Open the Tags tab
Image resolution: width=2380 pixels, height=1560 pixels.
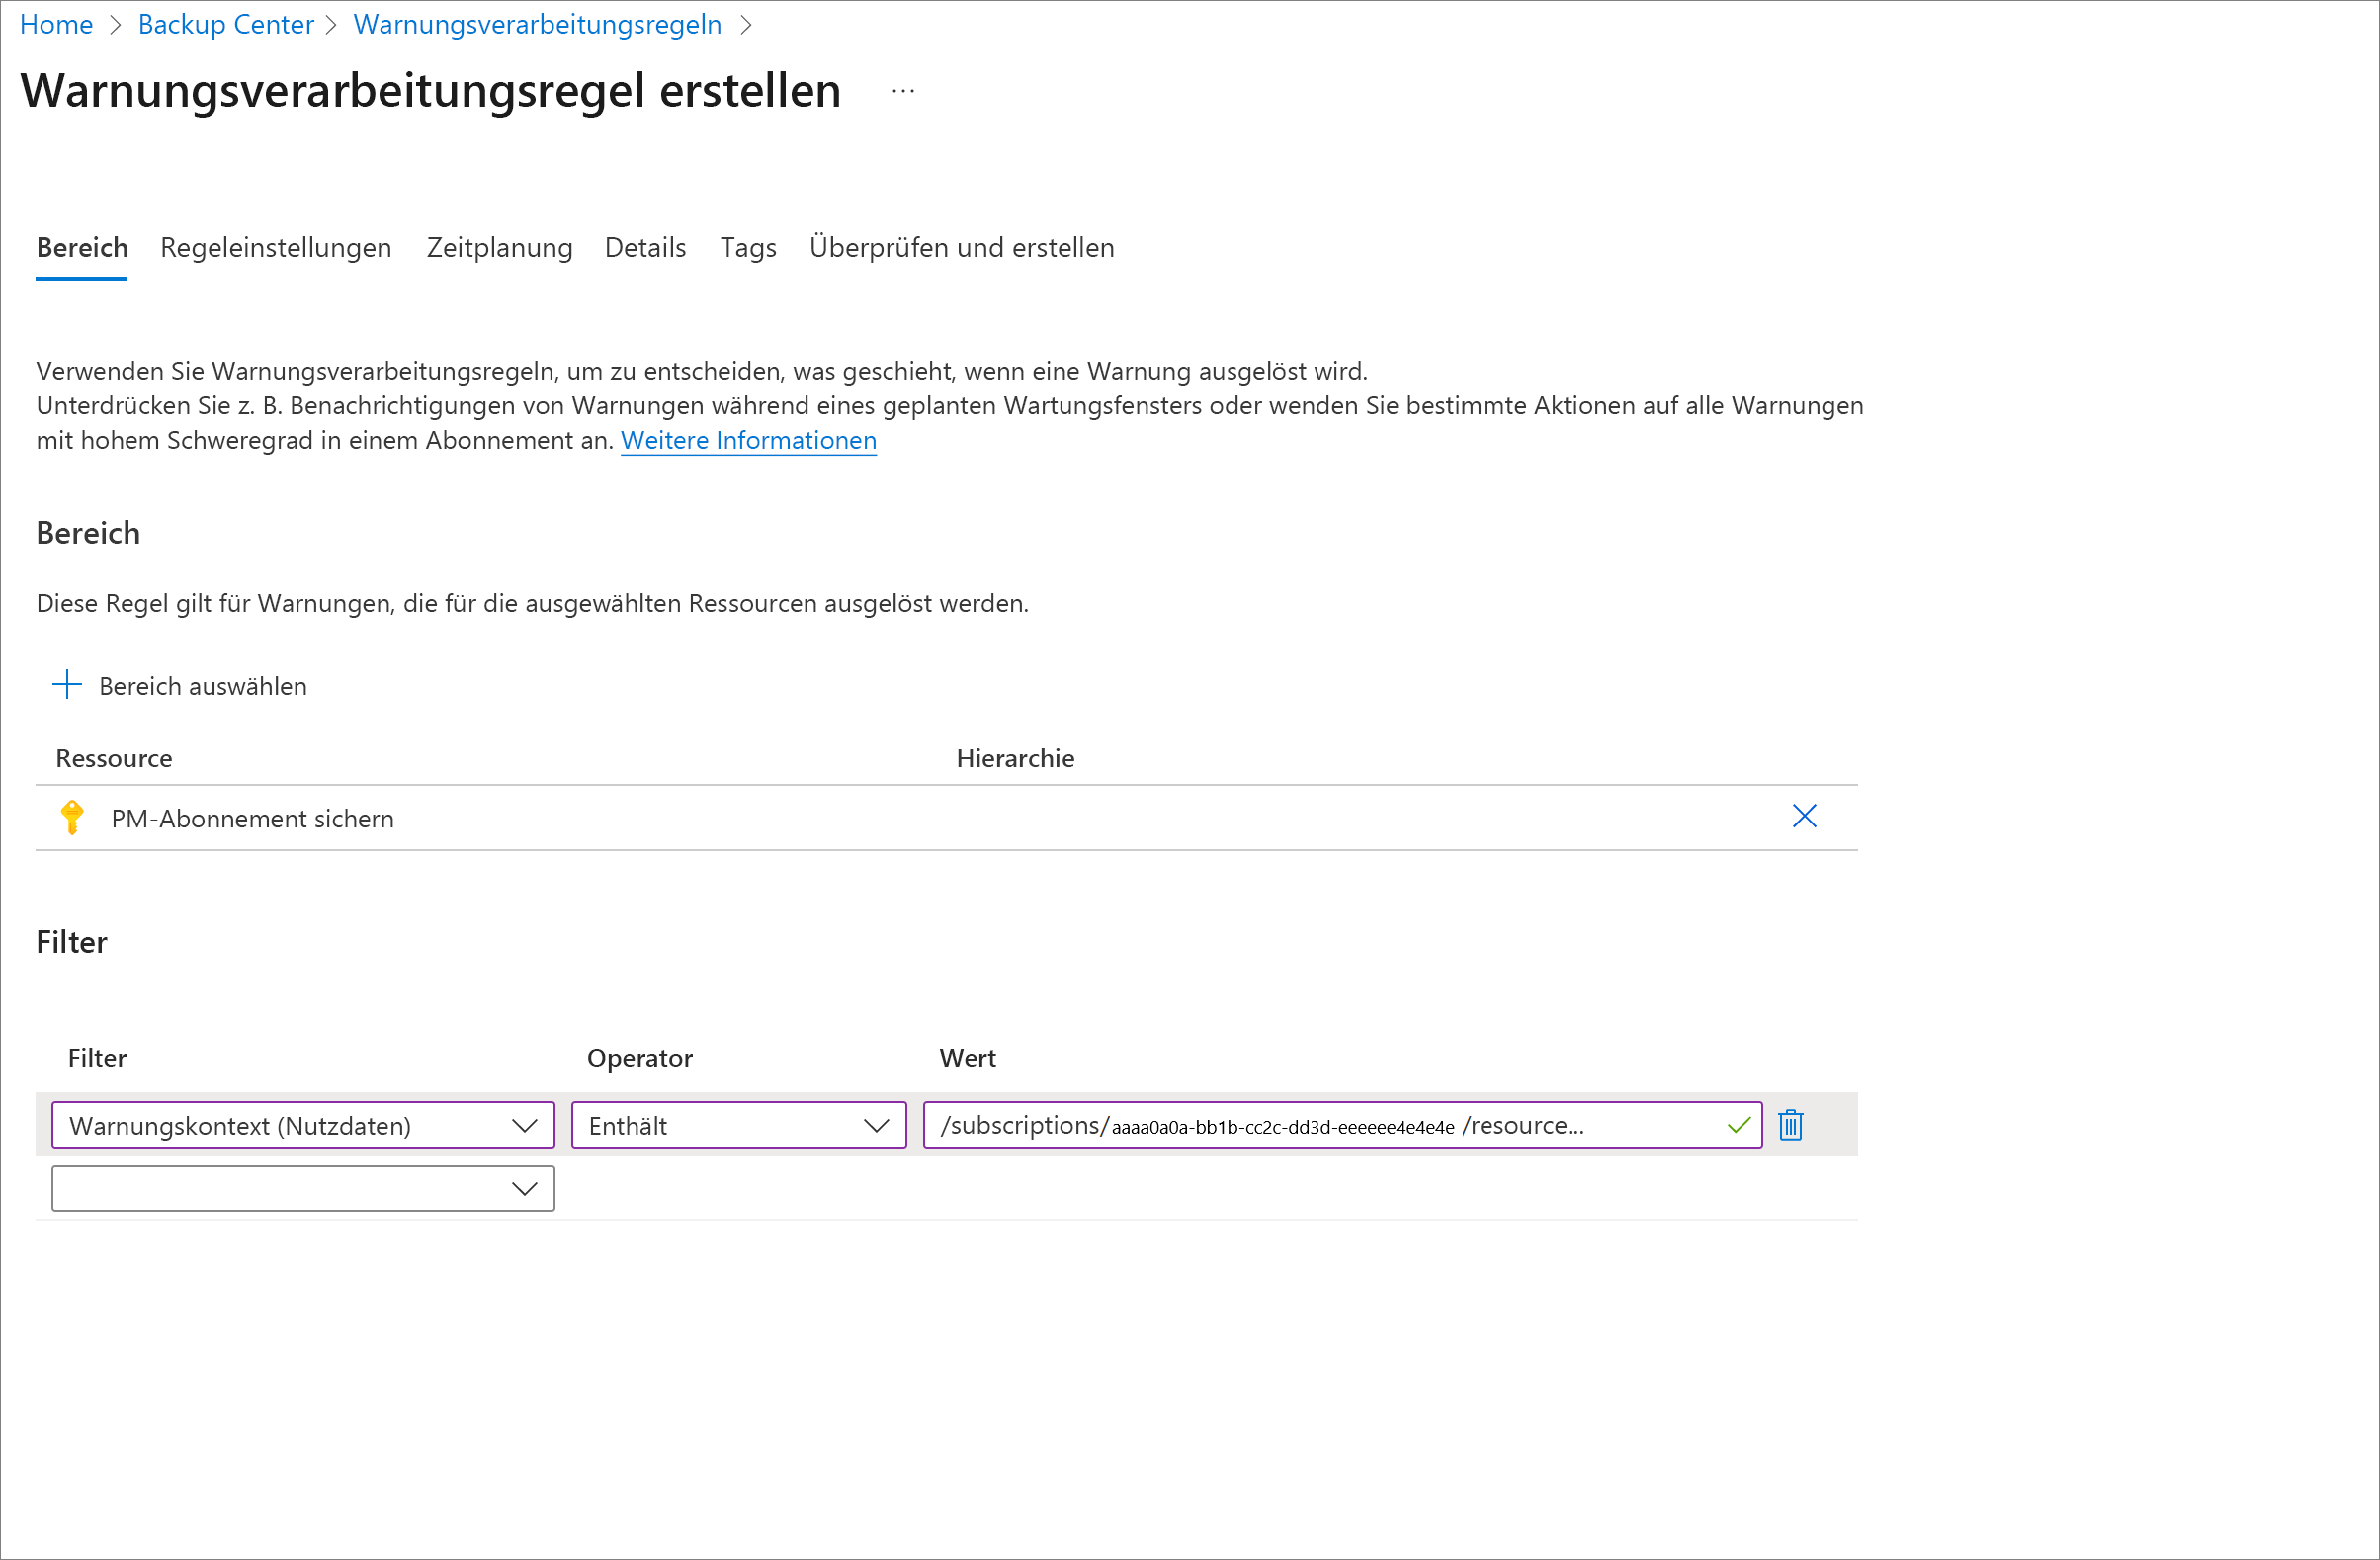(749, 248)
